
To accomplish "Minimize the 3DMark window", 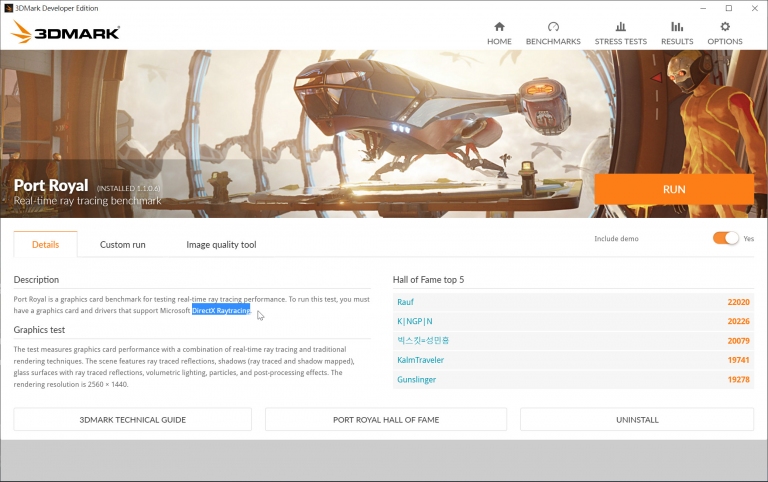I will click(x=703, y=8).
